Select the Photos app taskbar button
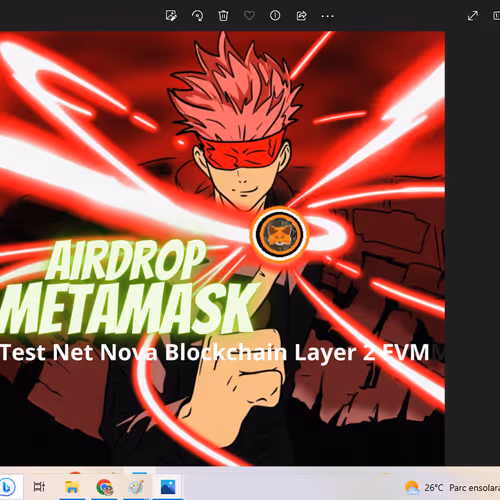This screenshot has height=500, width=500. click(168, 487)
